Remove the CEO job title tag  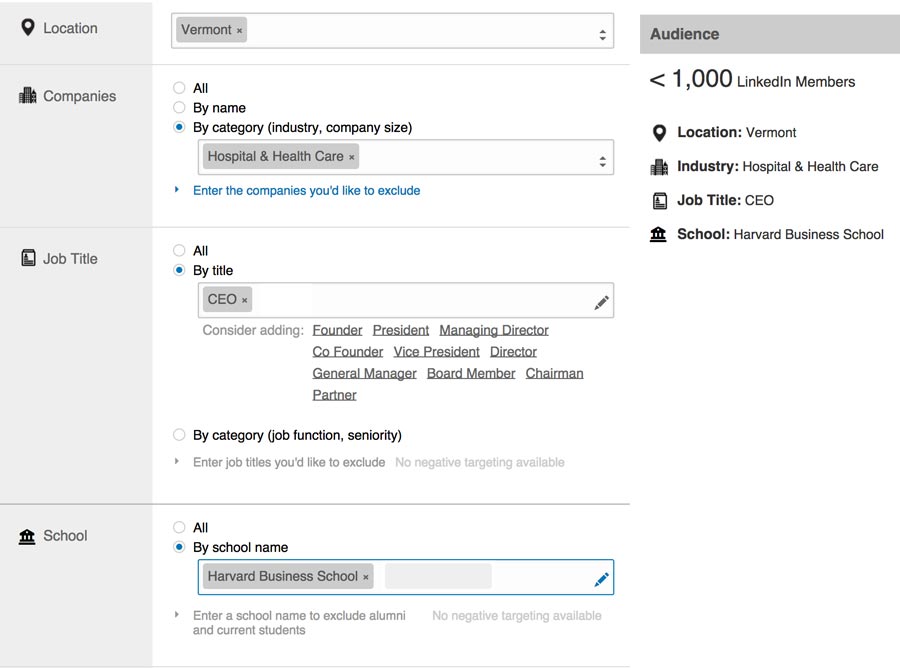point(245,300)
